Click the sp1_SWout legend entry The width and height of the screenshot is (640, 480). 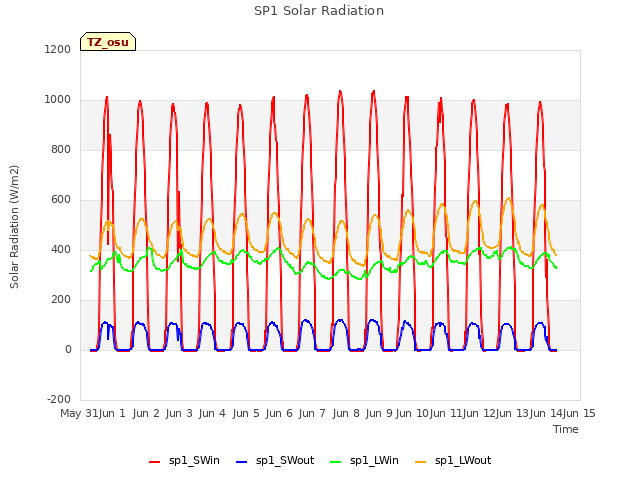[276, 461]
